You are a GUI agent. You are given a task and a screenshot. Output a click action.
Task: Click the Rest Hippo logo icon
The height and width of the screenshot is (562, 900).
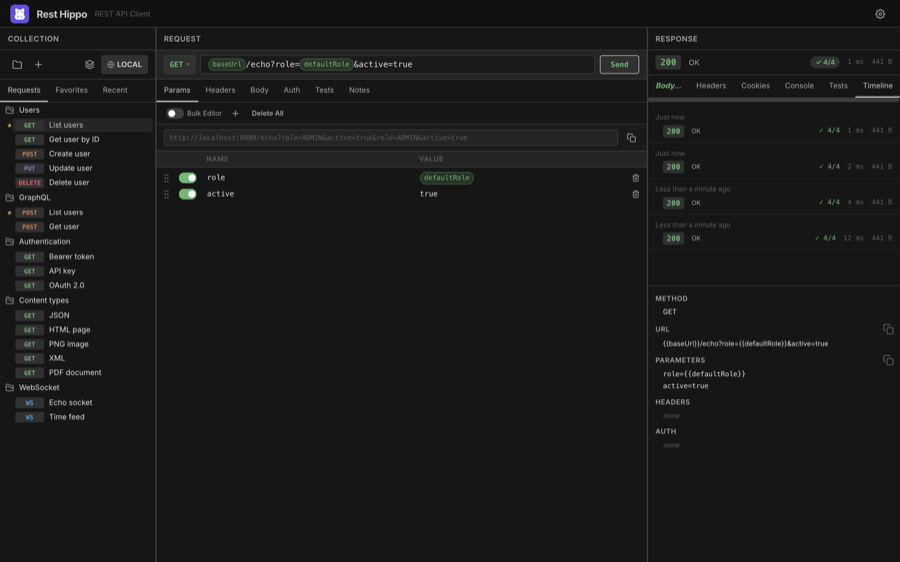tap(20, 14)
